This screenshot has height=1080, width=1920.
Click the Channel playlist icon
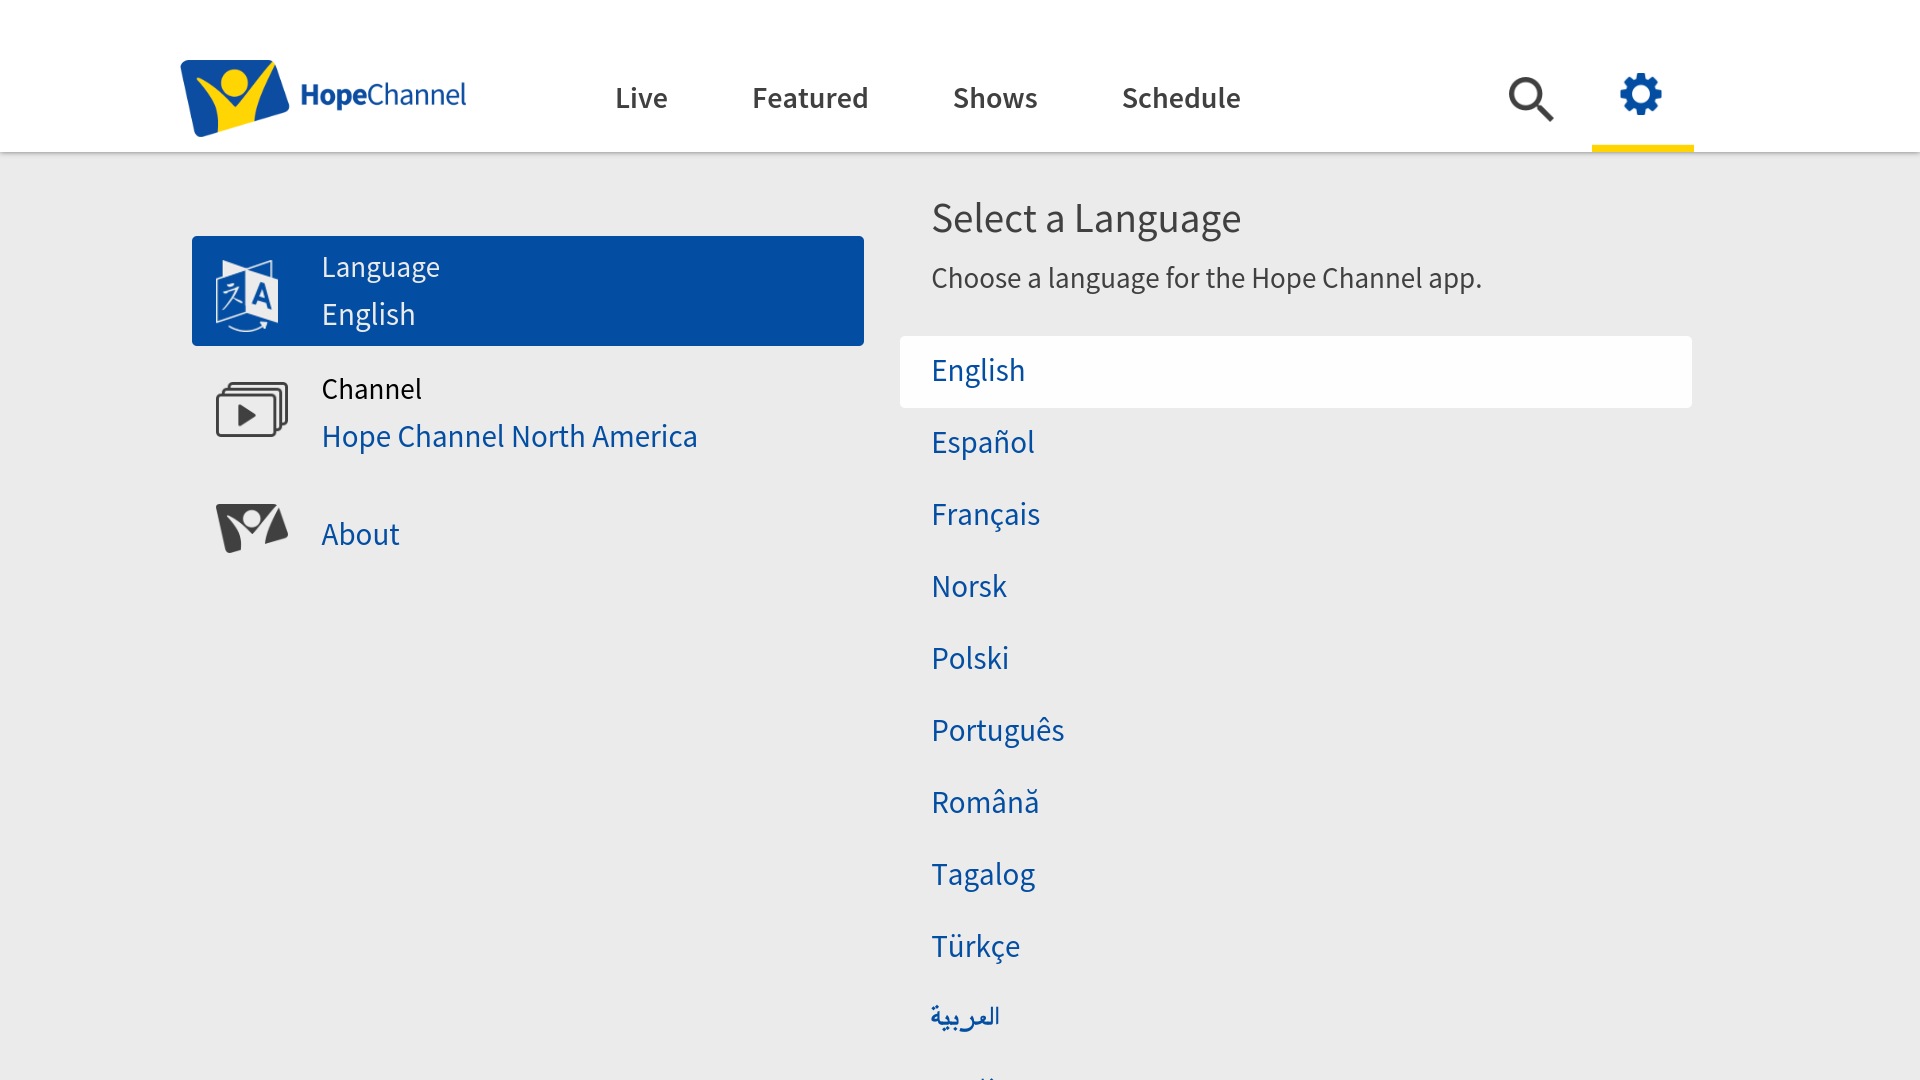coord(250,410)
